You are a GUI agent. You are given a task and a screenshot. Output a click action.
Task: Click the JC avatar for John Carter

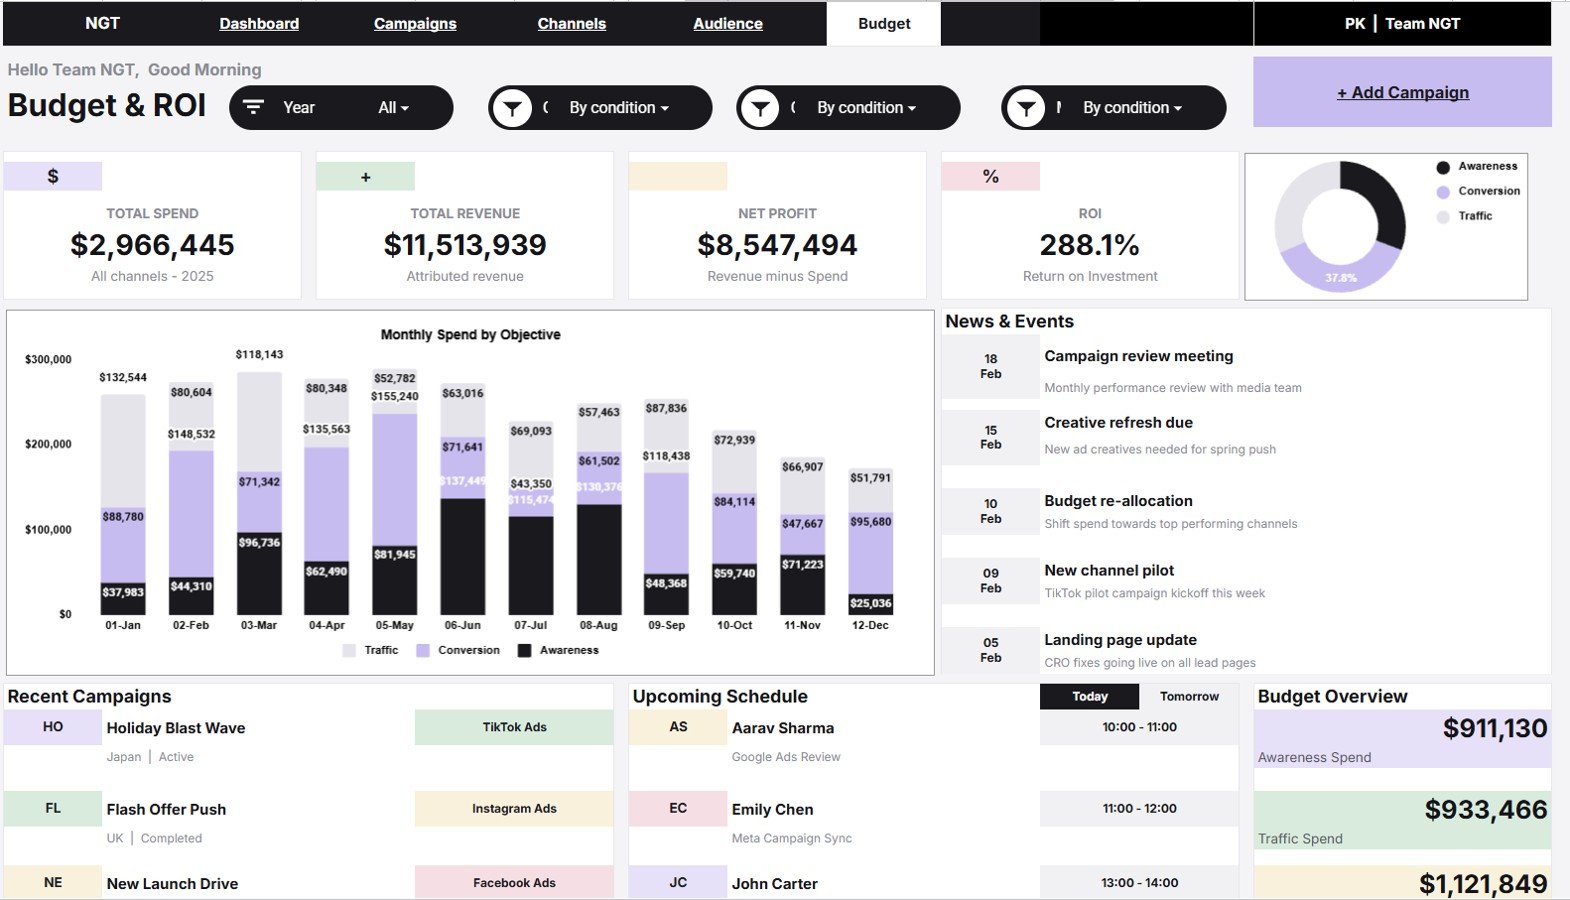(x=678, y=882)
